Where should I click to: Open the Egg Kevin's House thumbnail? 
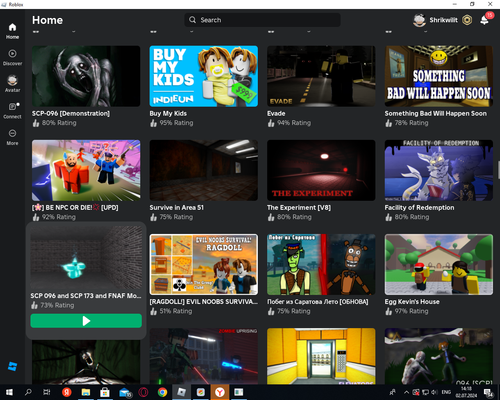click(x=439, y=264)
